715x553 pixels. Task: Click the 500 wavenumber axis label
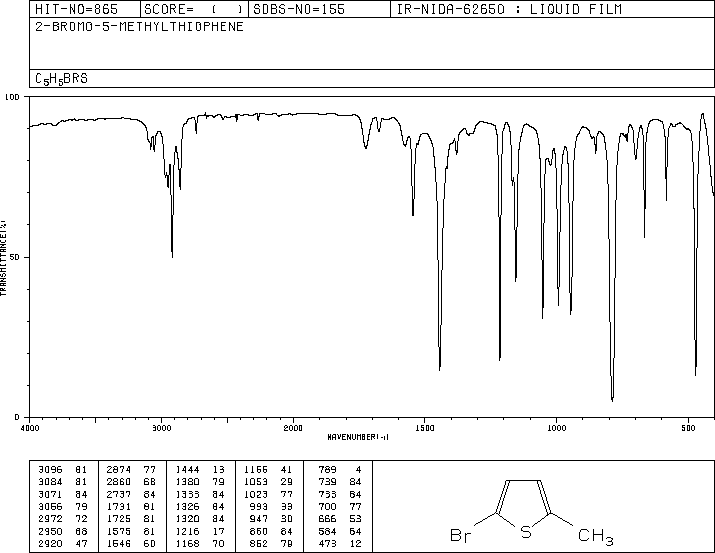click(x=688, y=428)
